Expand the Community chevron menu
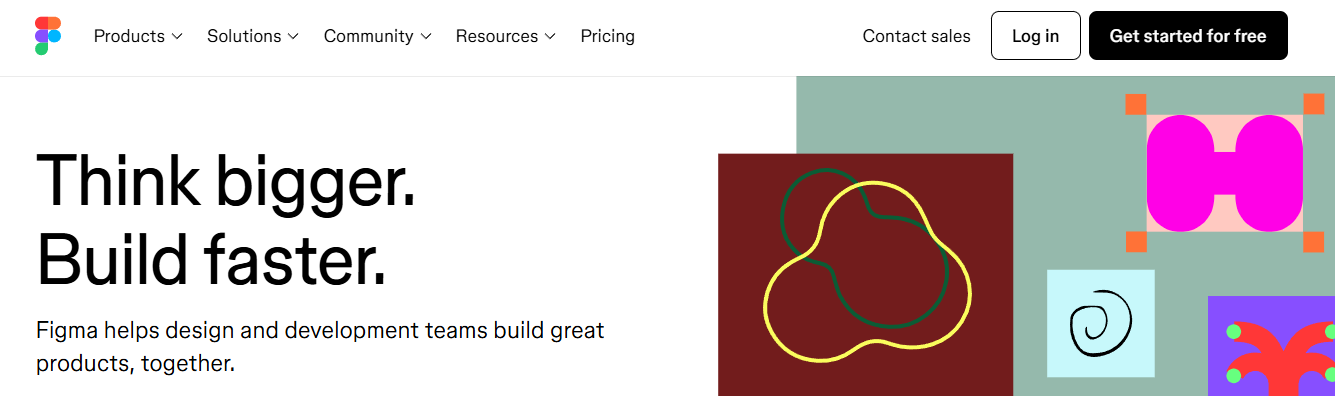The height and width of the screenshot is (396, 1335). point(377,36)
